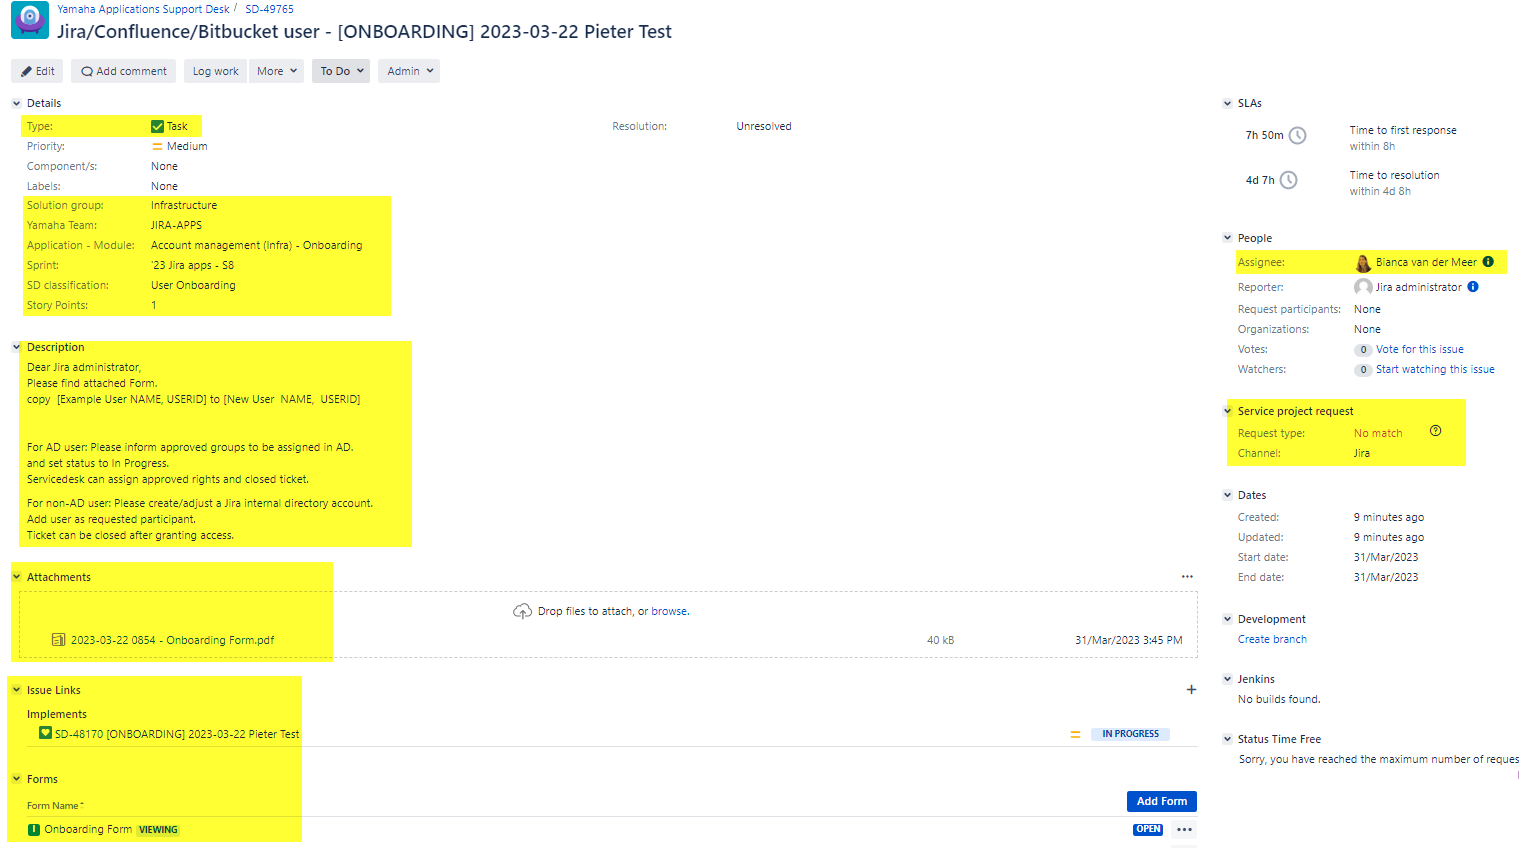Open Onboarding Form.pdf attachment
The height and width of the screenshot is (848, 1519).
click(172, 640)
